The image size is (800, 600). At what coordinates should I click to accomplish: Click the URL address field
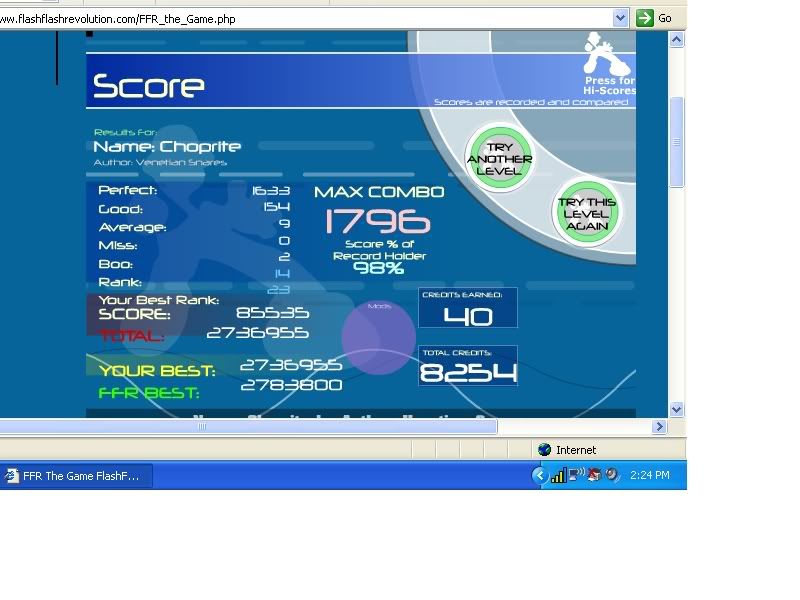[300, 18]
